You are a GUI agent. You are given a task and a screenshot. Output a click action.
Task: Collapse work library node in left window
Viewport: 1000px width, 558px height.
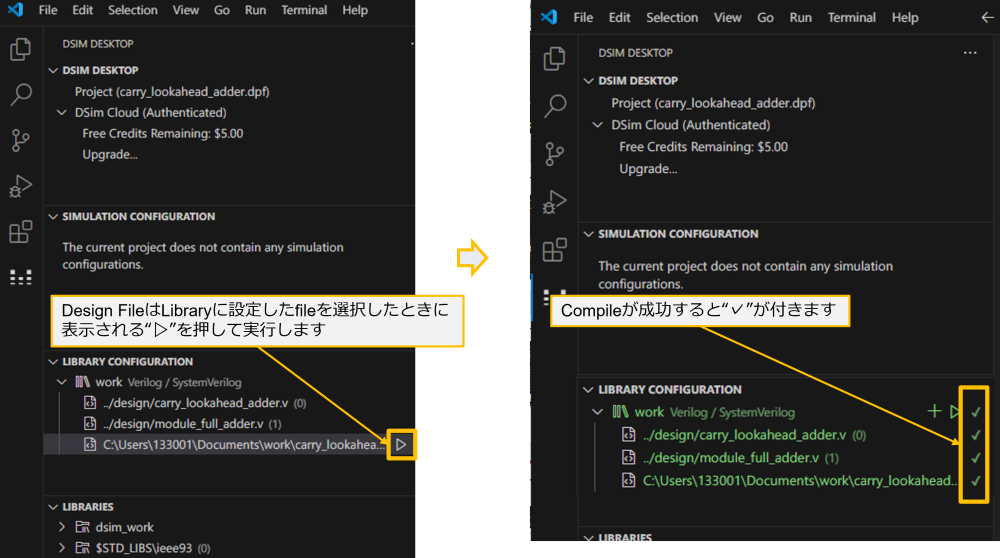62,382
